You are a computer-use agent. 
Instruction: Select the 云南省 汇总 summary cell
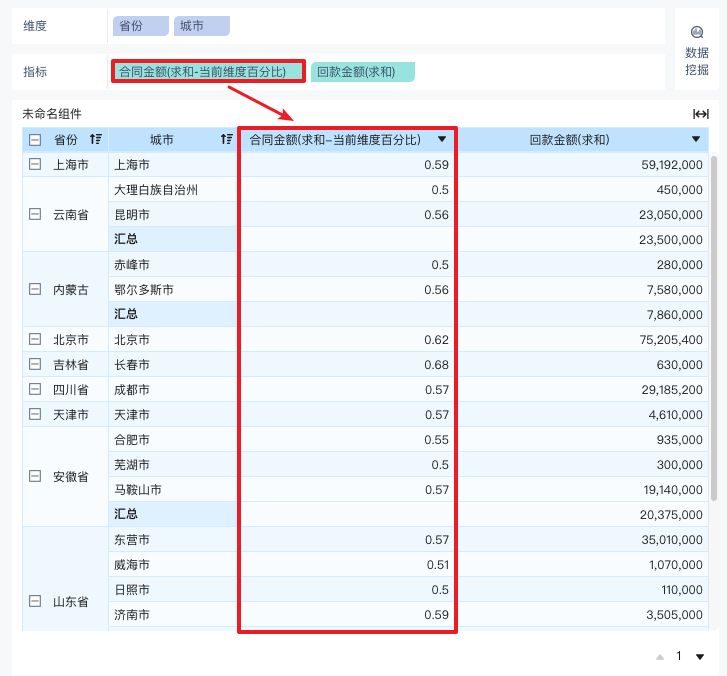pos(173,239)
